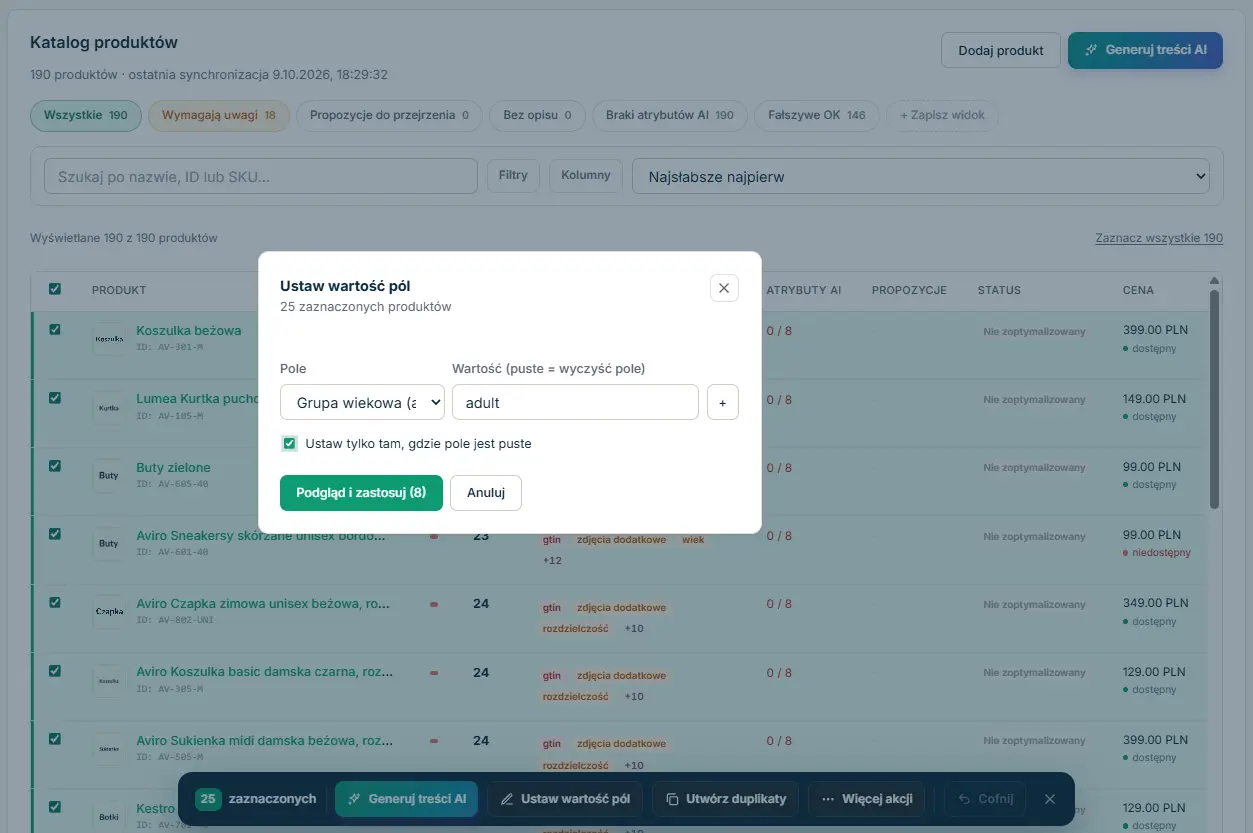Switch to Fałszywe OK 146 tab
Viewport: 1253px width, 833px height.
[817, 116]
